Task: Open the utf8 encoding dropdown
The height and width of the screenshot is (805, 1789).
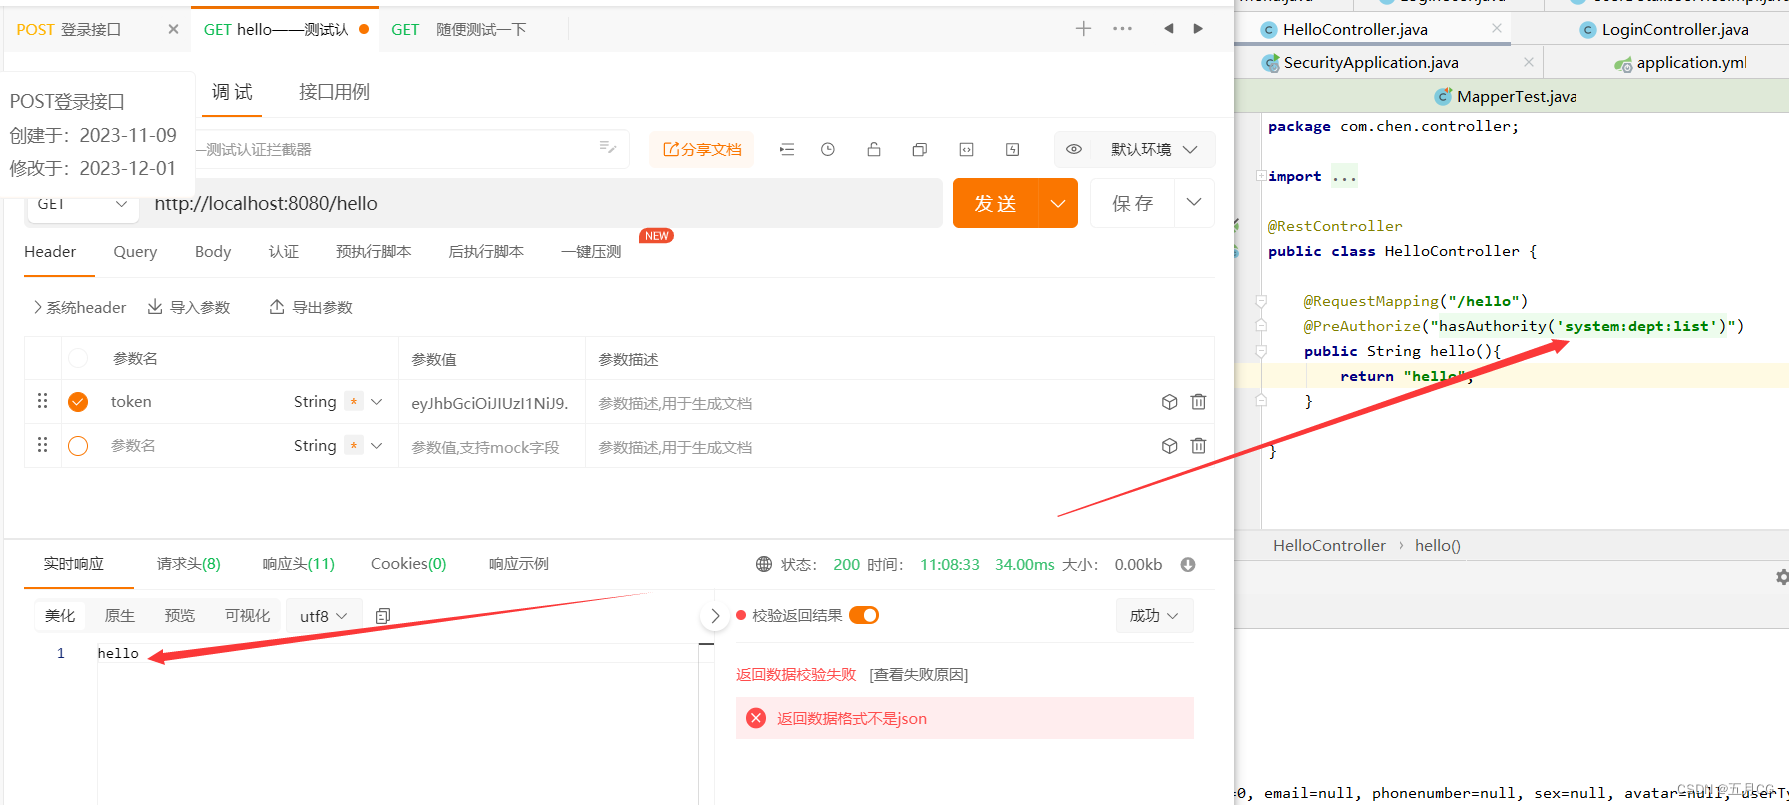Action: 323,616
